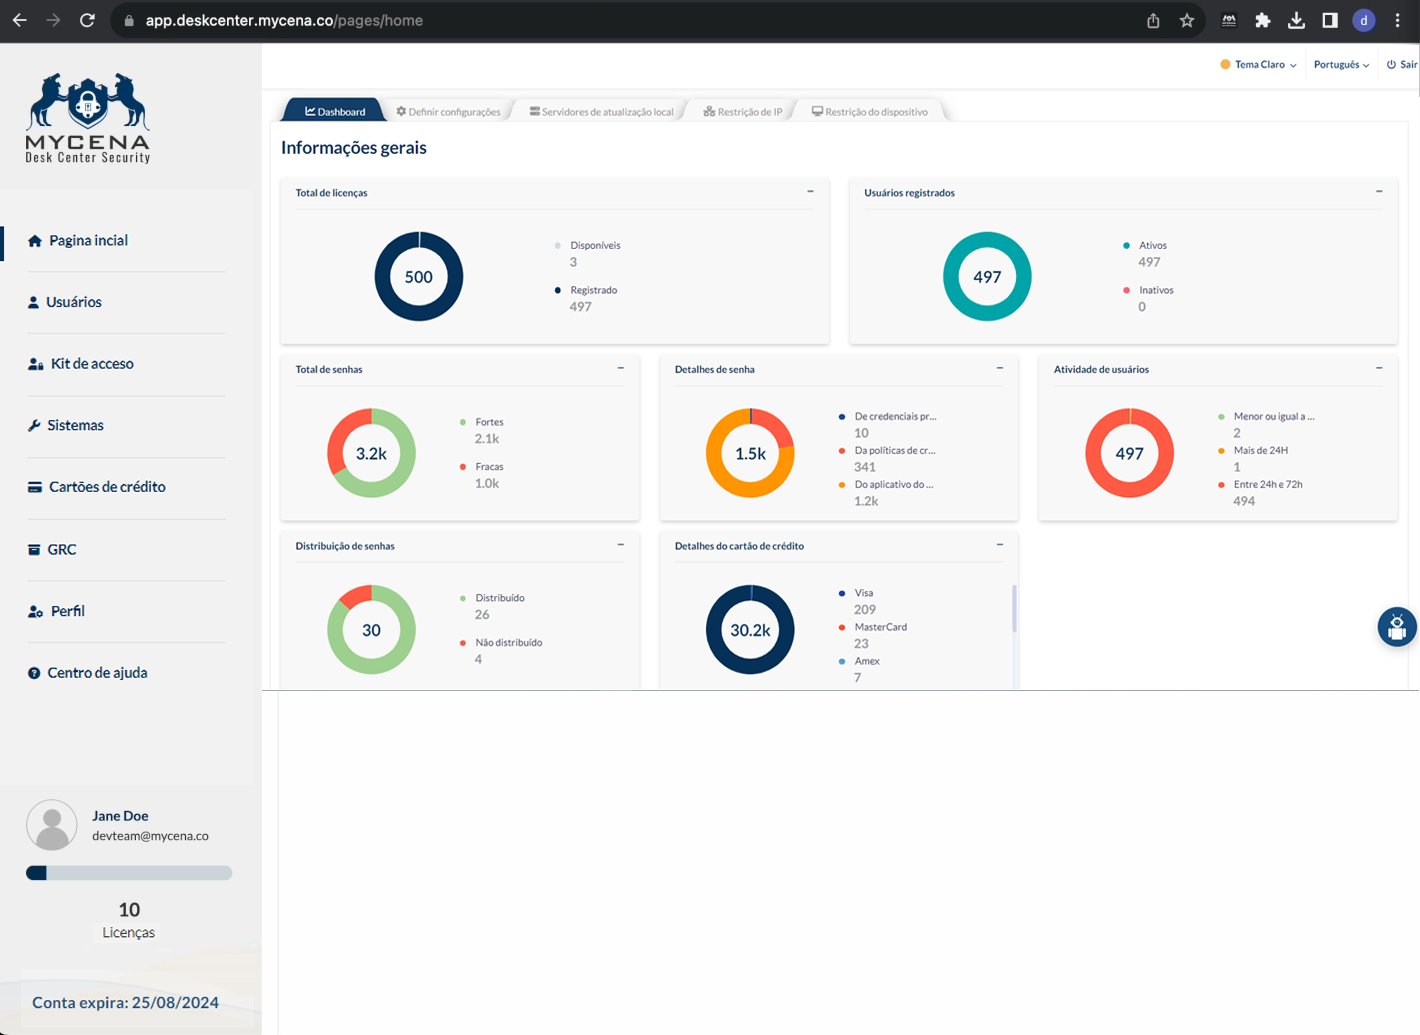The height and width of the screenshot is (1035, 1420).
Task: Click the Total de licenças 500 donut chart
Action: click(x=419, y=277)
